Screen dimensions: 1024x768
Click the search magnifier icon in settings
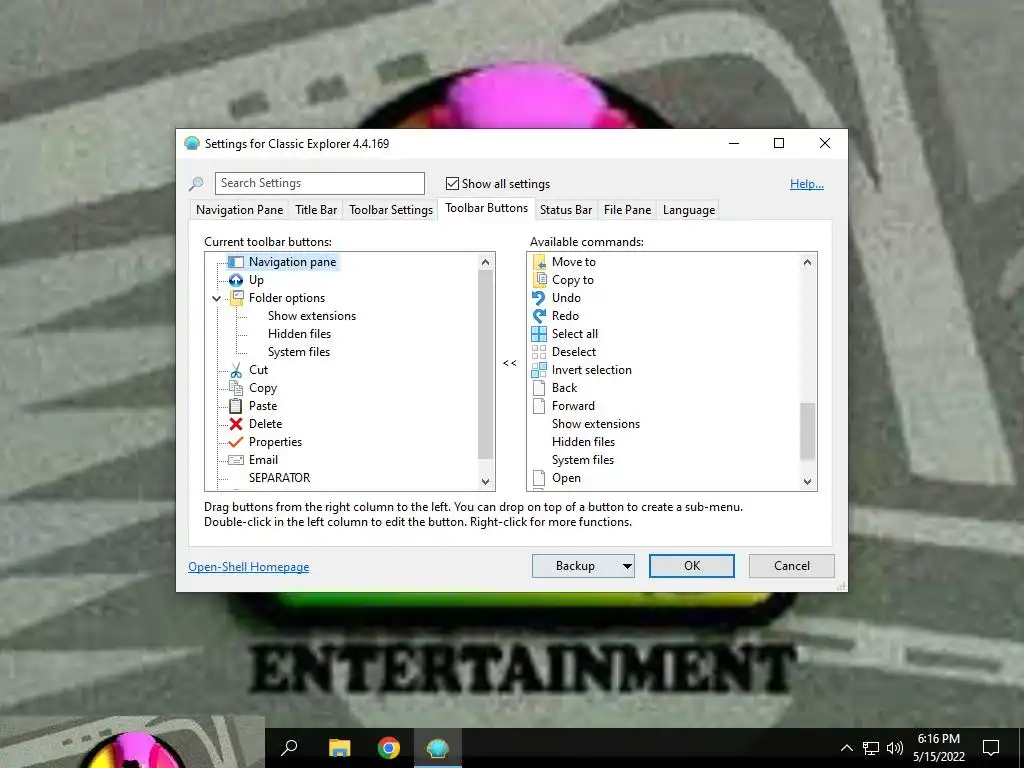(x=196, y=184)
